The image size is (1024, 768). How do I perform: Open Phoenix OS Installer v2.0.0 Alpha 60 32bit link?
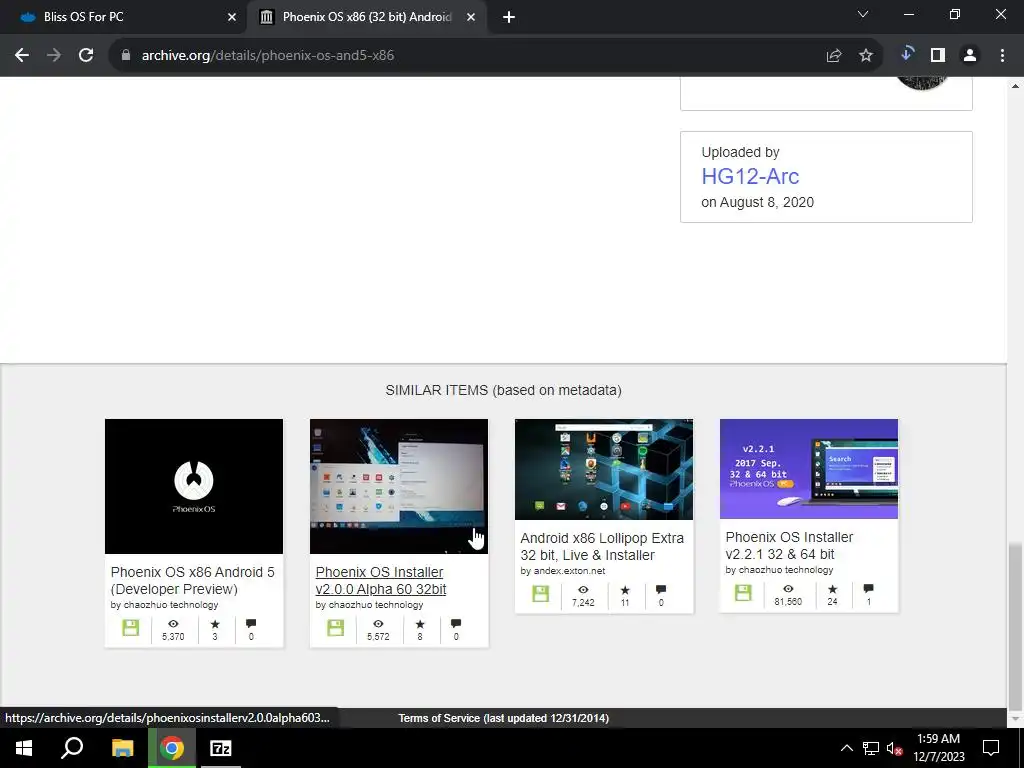tap(381, 581)
